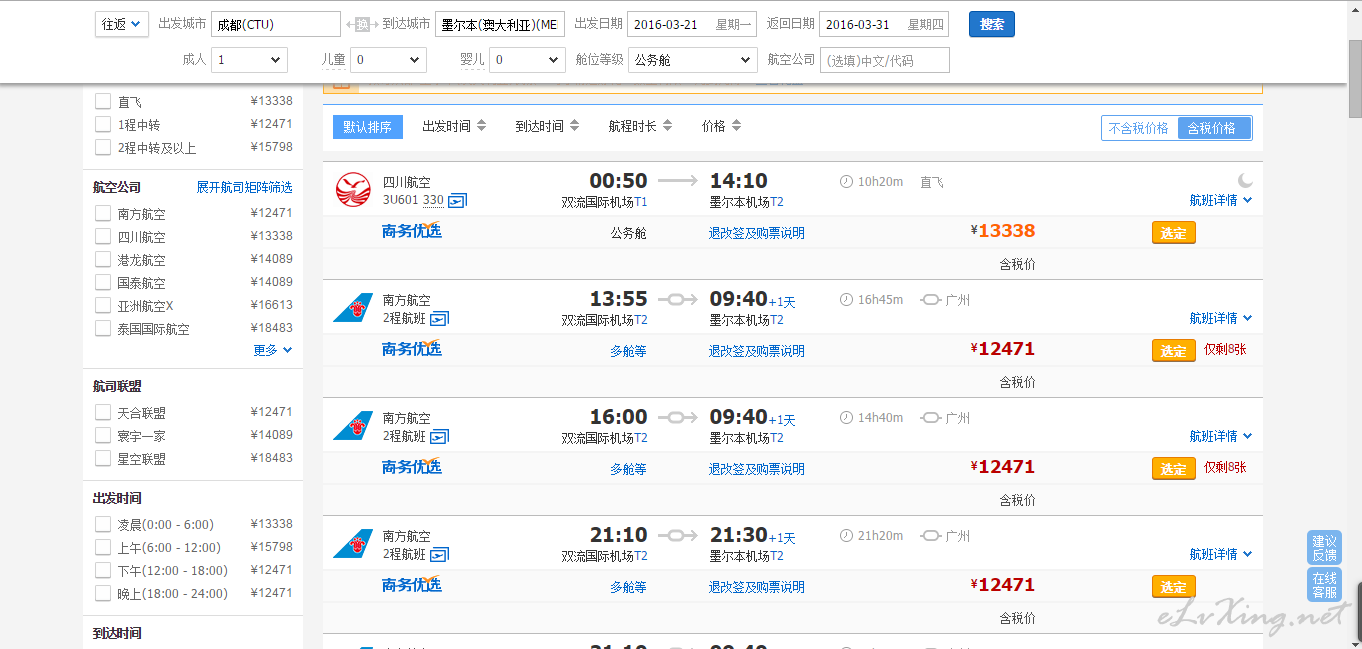Click the clock icon next to 10h20m
This screenshot has width=1362, height=649.
847,182
